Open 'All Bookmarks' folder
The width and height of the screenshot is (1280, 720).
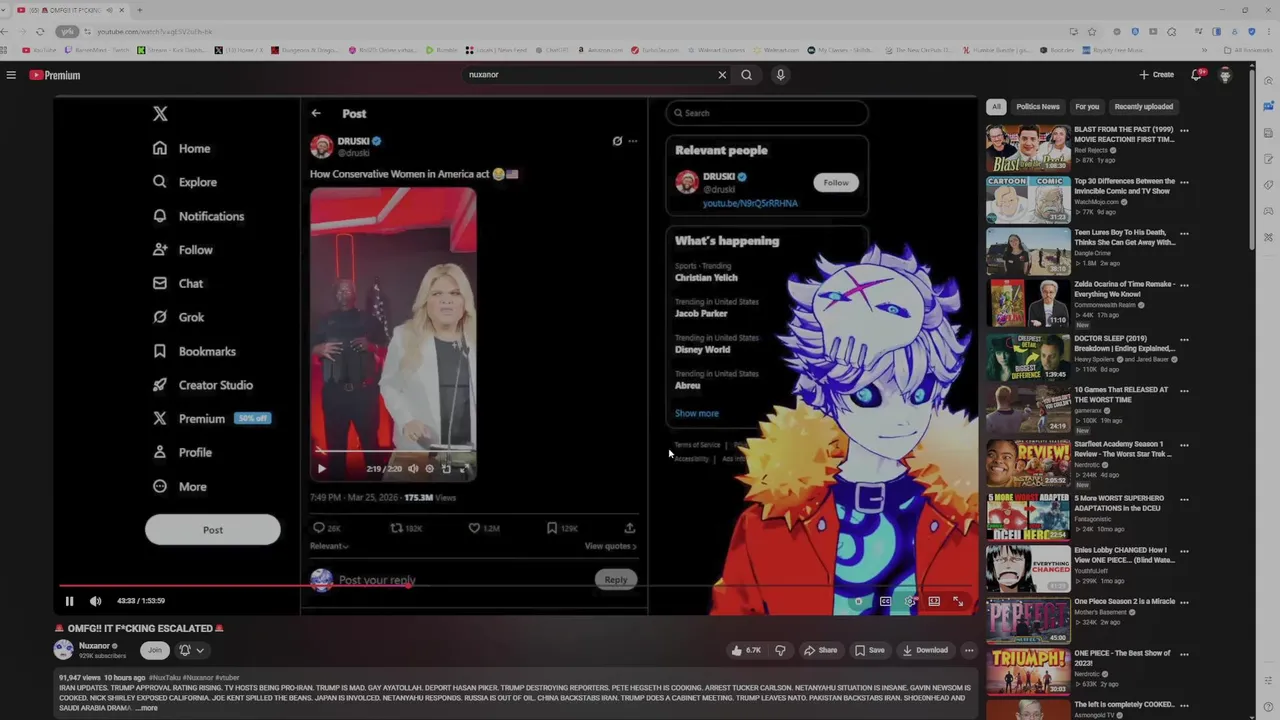[1249, 50]
